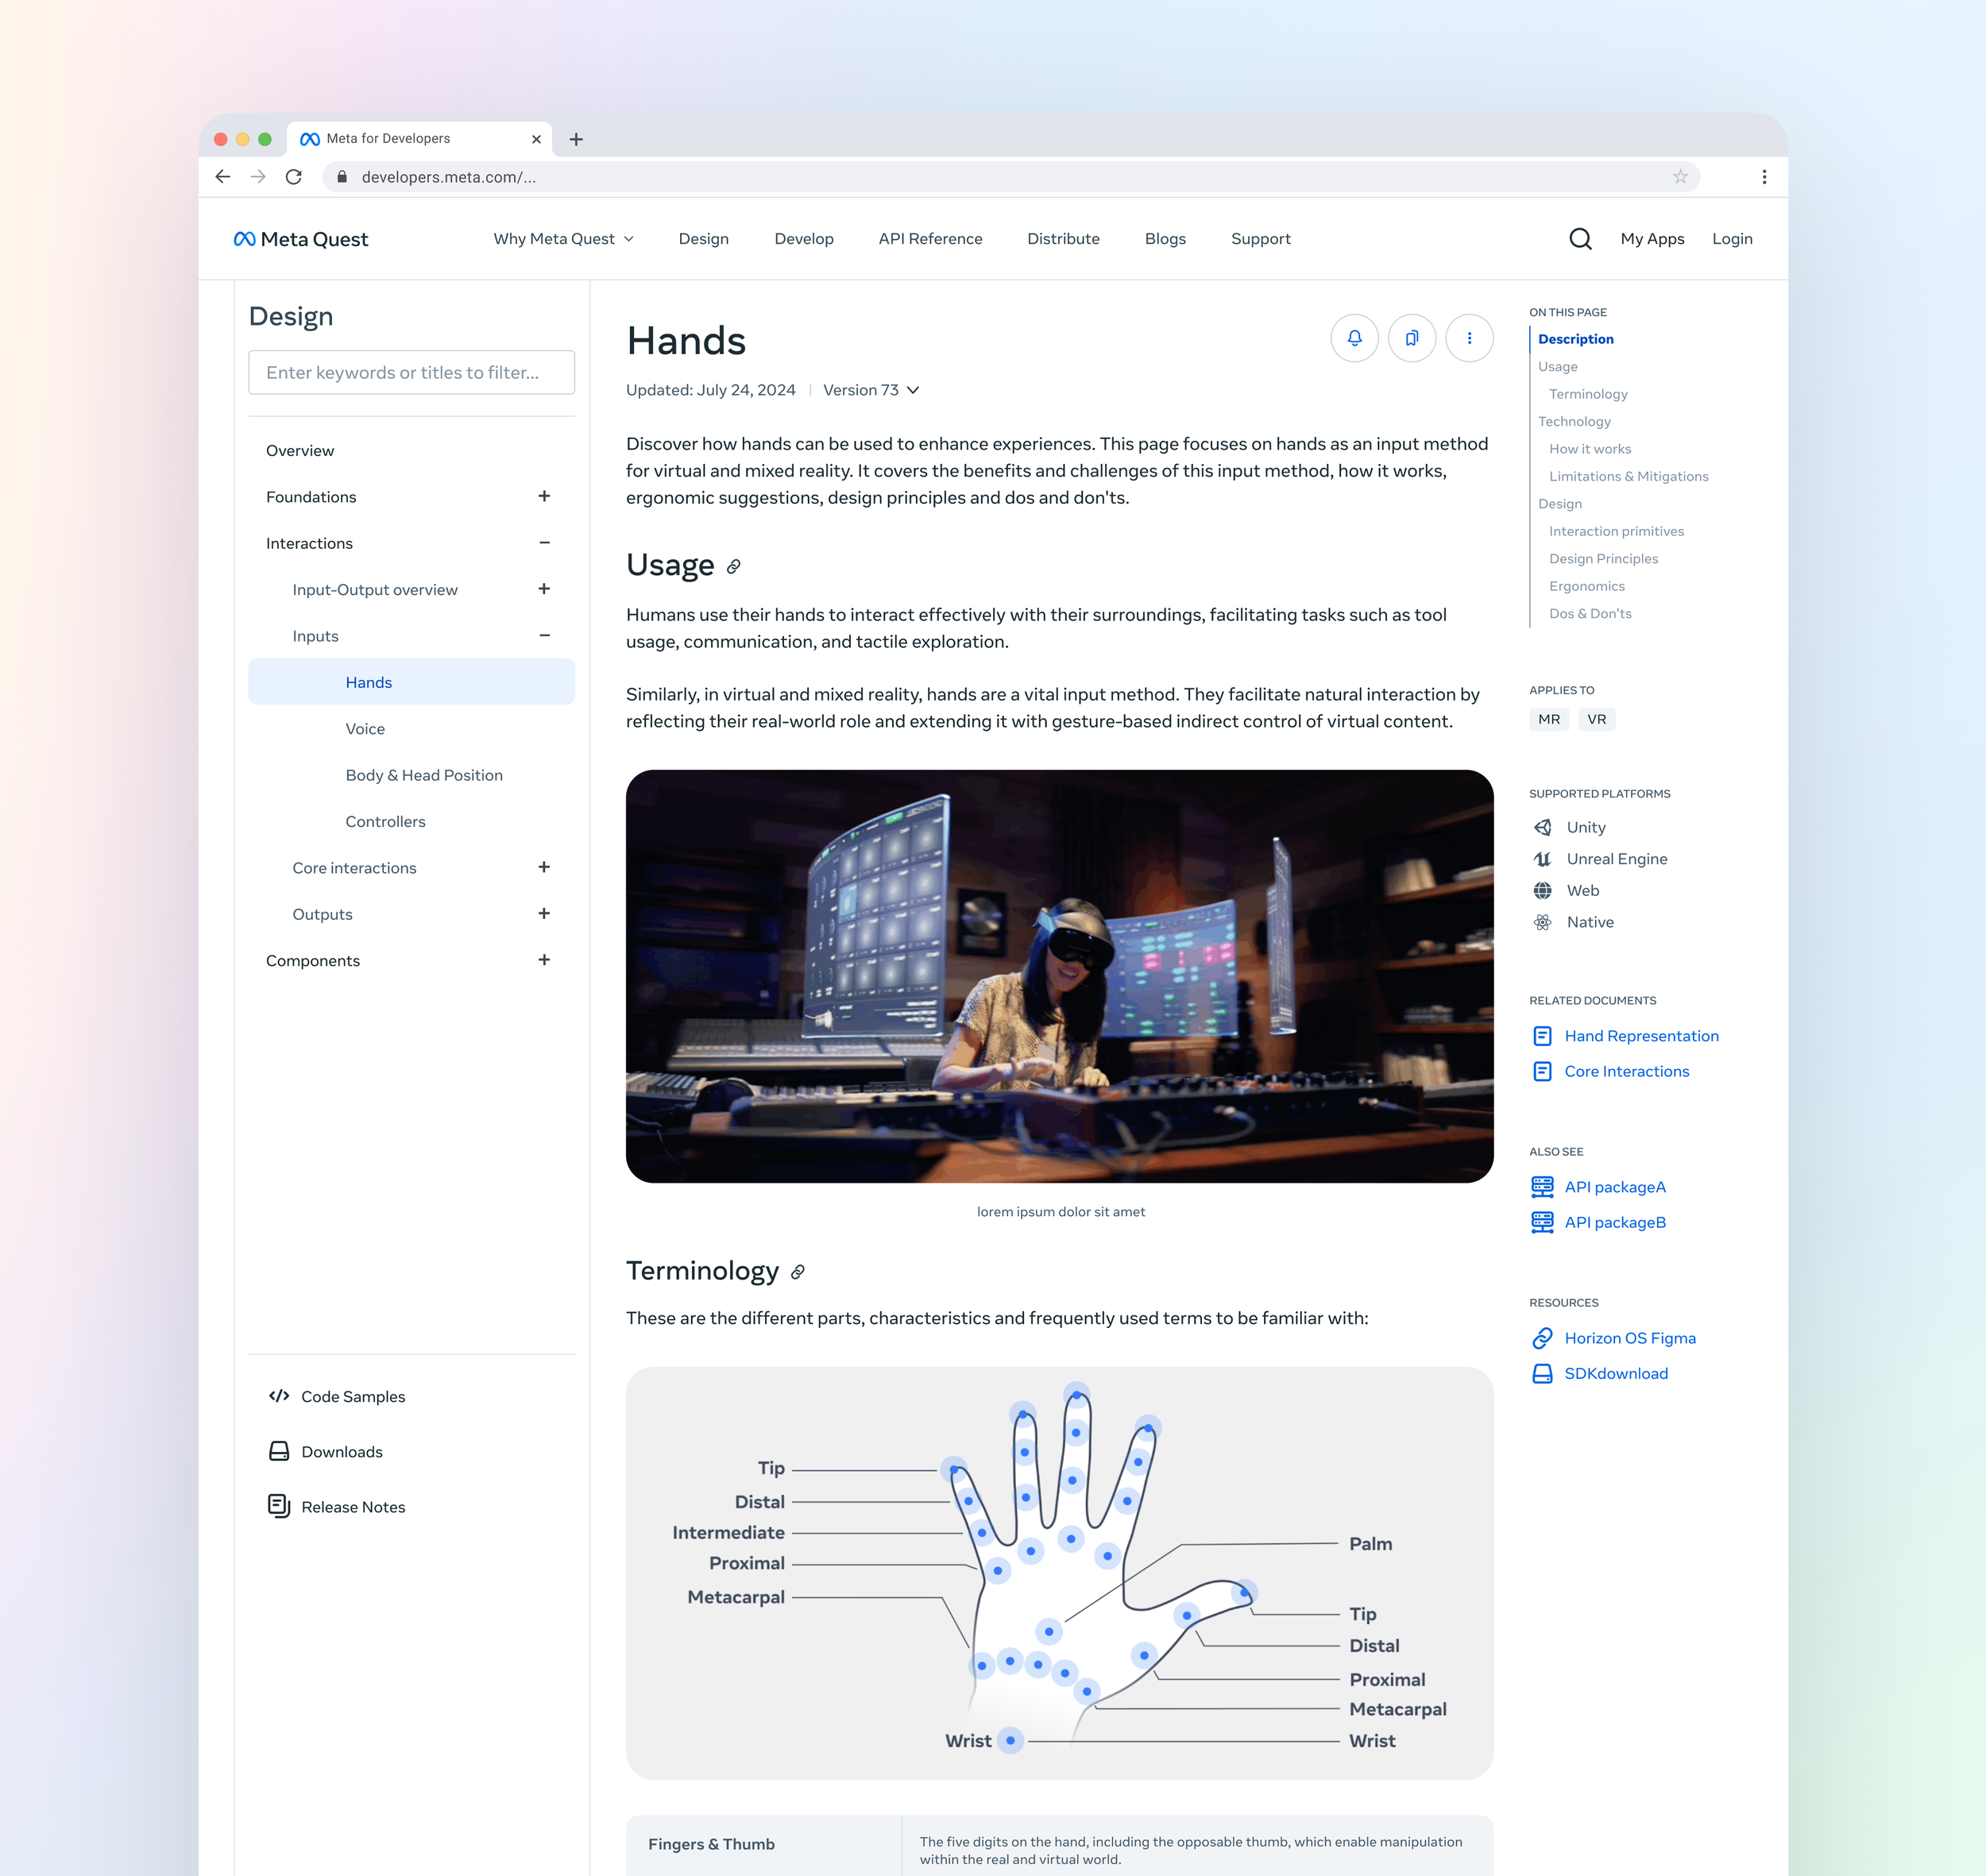
Task: Click the Meta for Developers browser tab
Action: pos(419,139)
